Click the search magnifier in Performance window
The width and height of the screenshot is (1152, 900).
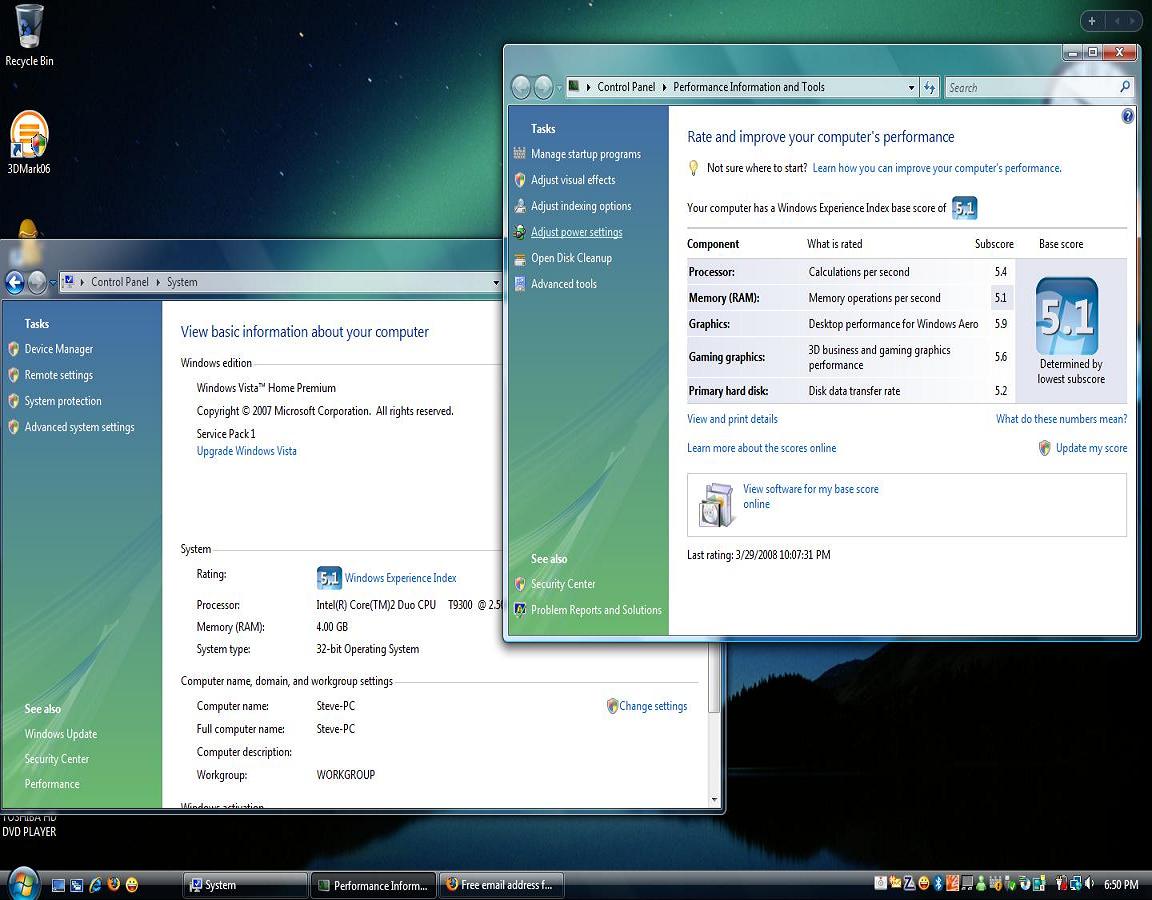click(1125, 87)
